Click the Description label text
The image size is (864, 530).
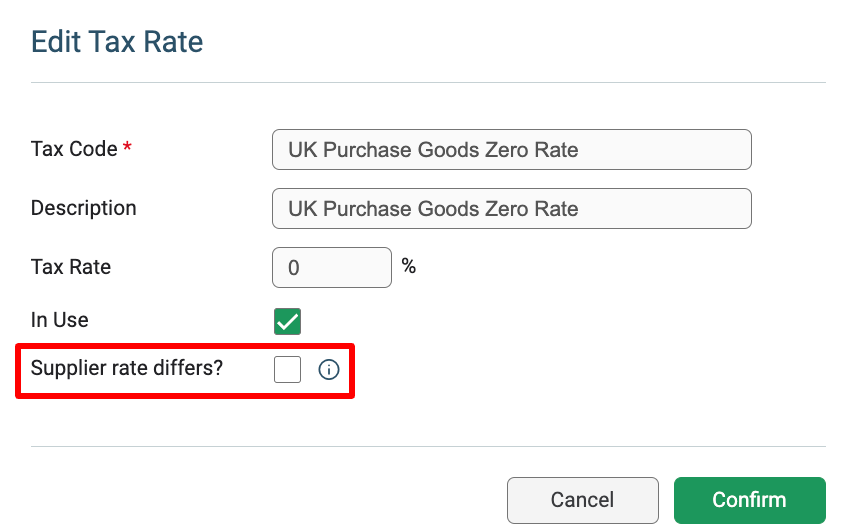pos(83,208)
